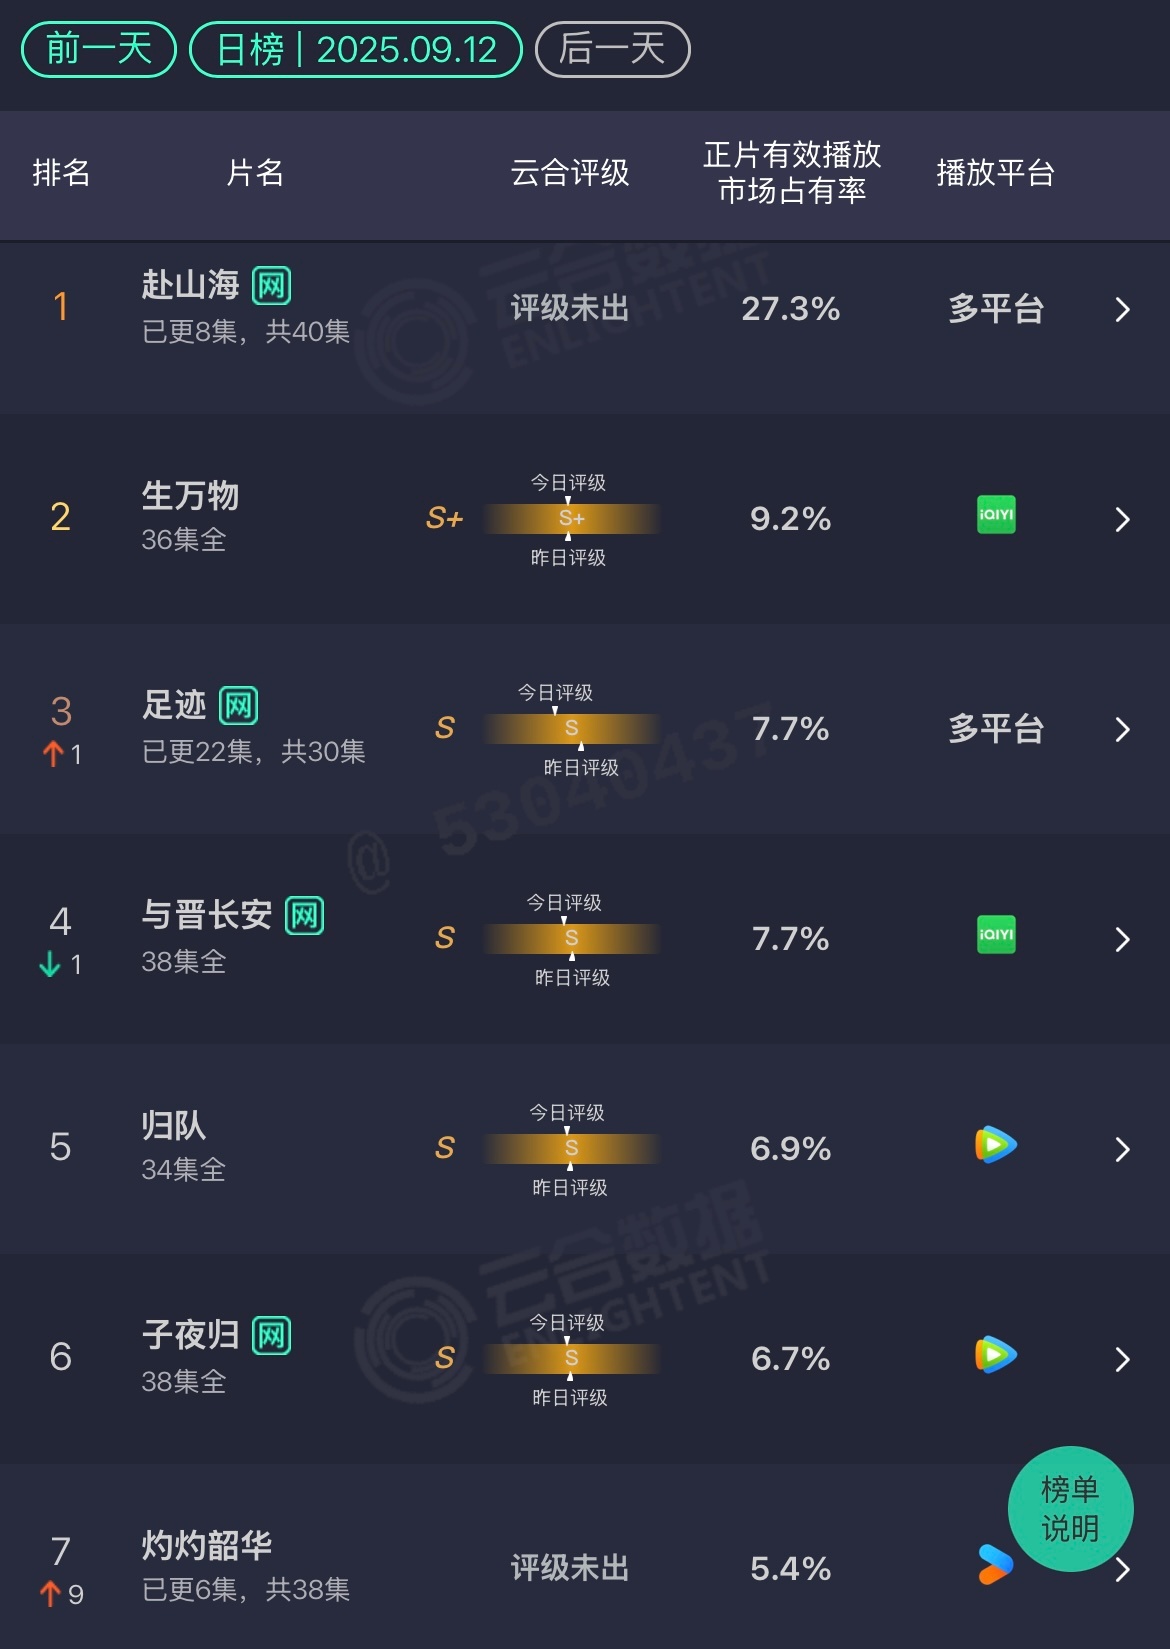
Task: Click the iQIYI platform icon for 生万物
Action: 996,515
